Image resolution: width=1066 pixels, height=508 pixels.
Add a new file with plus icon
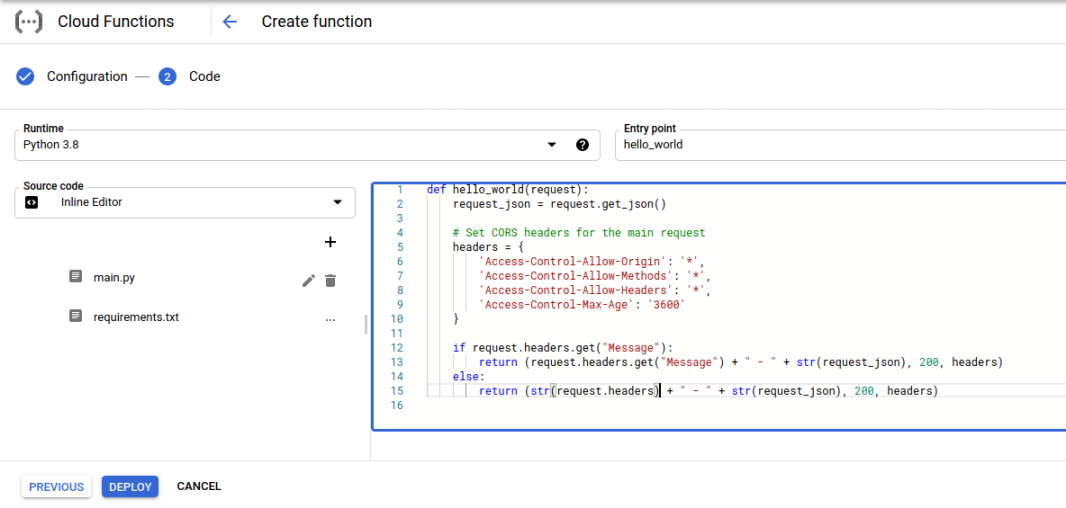coord(330,242)
